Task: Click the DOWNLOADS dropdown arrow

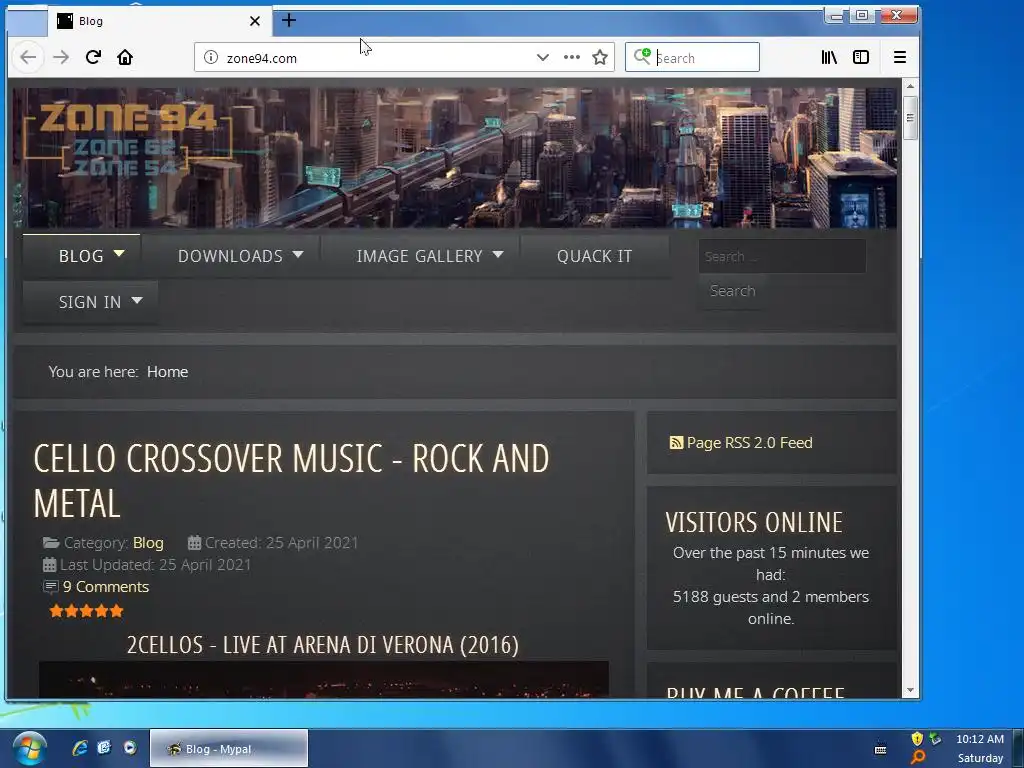Action: tap(298, 254)
